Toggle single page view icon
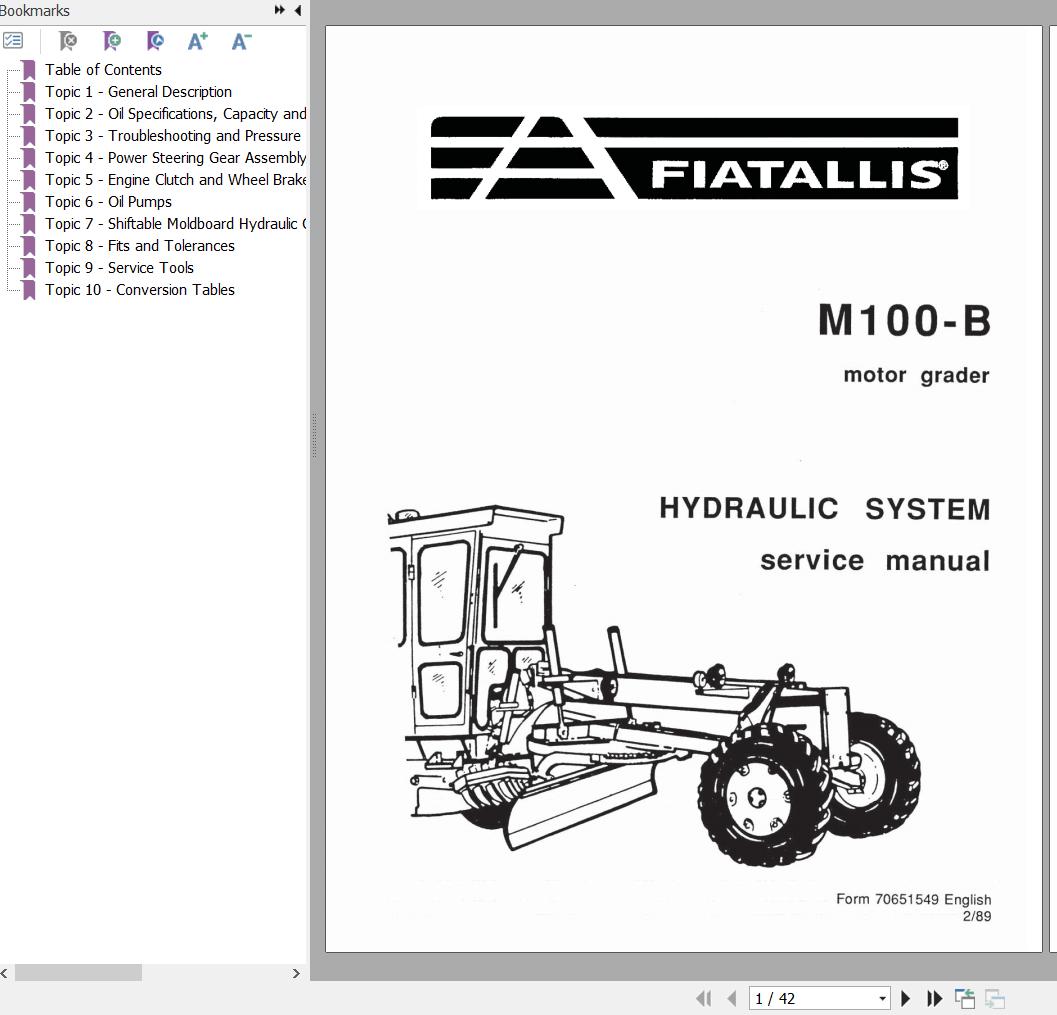This screenshot has height=1015, width=1057. [x=965, y=998]
